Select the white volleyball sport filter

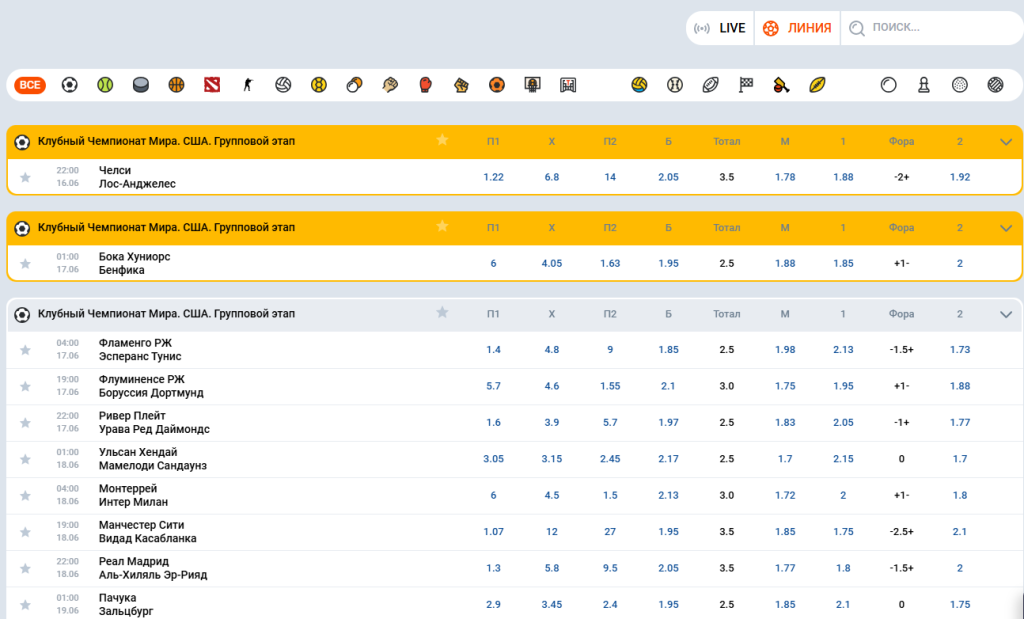[283, 85]
